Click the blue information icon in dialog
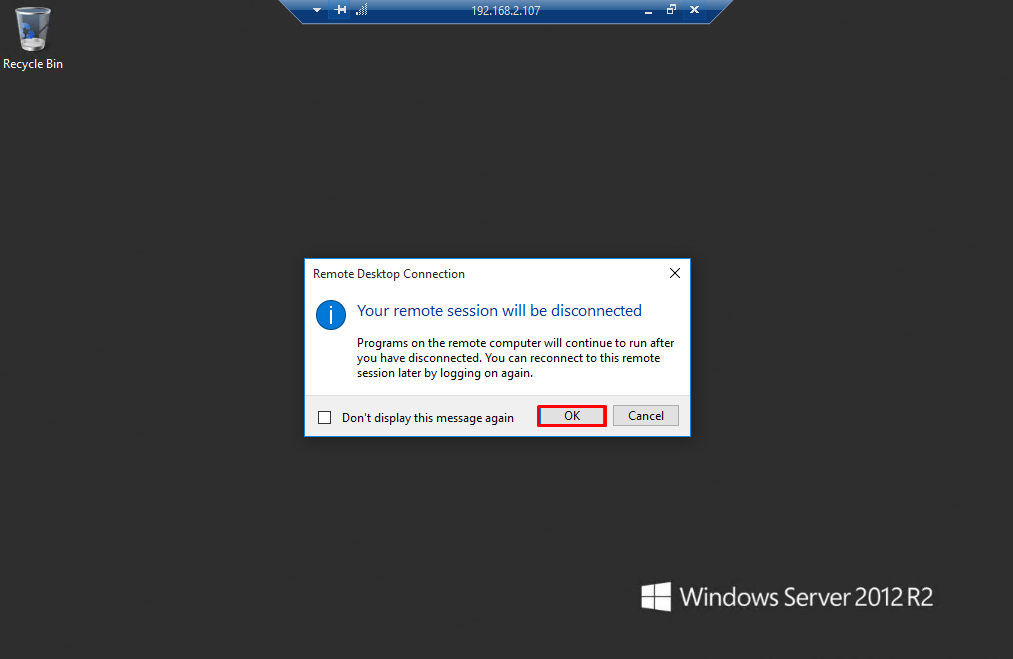 pyautogui.click(x=331, y=315)
